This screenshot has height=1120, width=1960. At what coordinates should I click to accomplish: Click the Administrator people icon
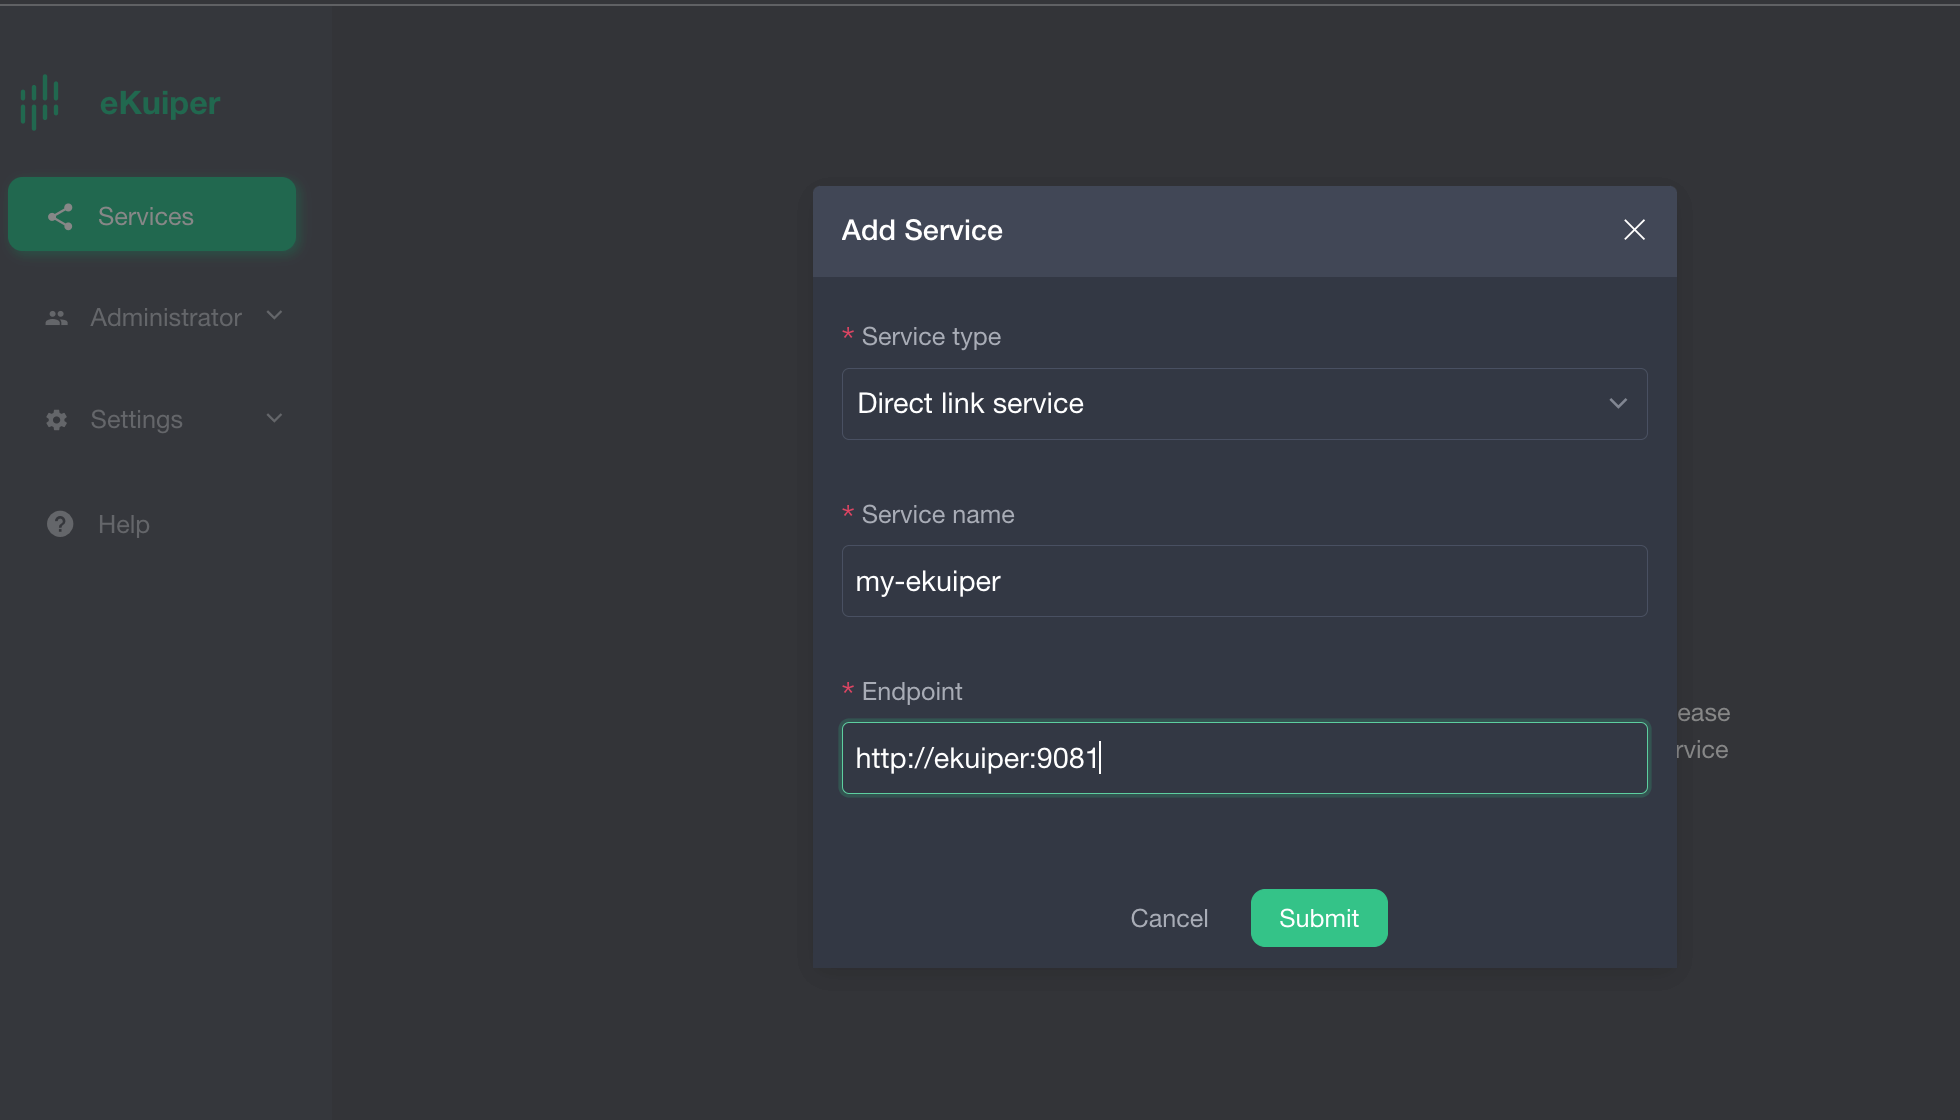click(57, 318)
